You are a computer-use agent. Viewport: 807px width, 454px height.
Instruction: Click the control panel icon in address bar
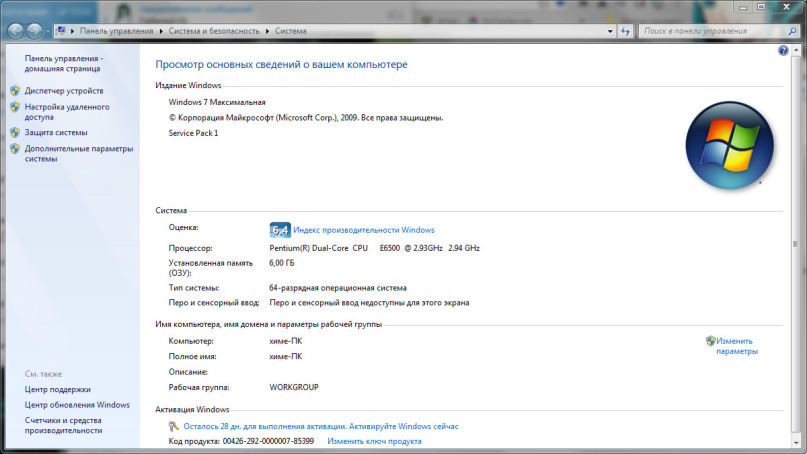61,31
